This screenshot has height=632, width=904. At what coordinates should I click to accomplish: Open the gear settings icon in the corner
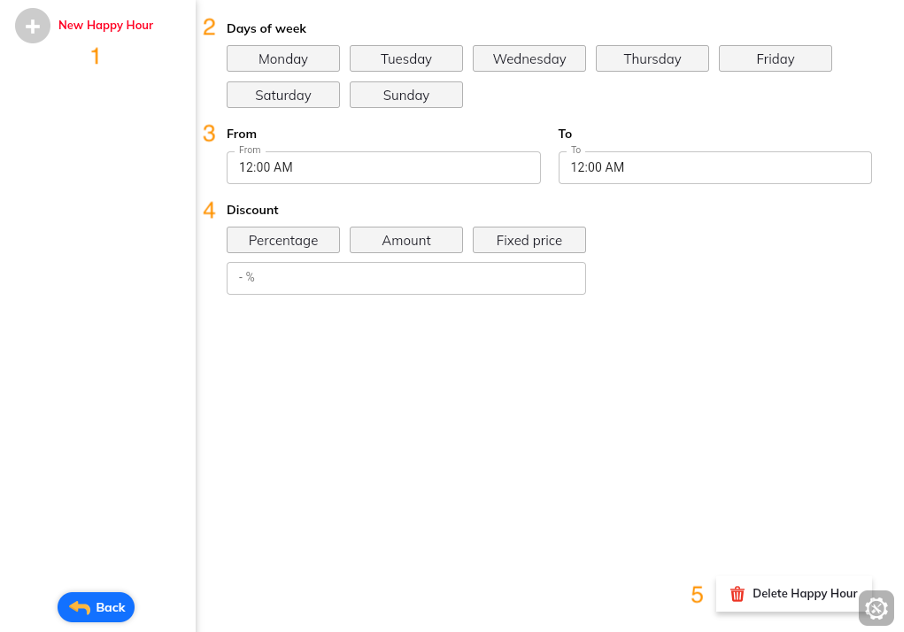[x=876, y=608]
